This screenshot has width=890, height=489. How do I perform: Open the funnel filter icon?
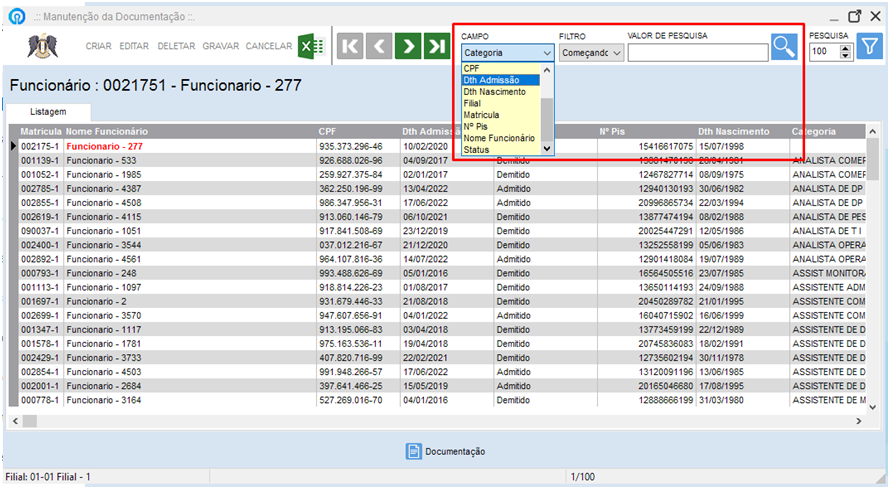(870, 47)
